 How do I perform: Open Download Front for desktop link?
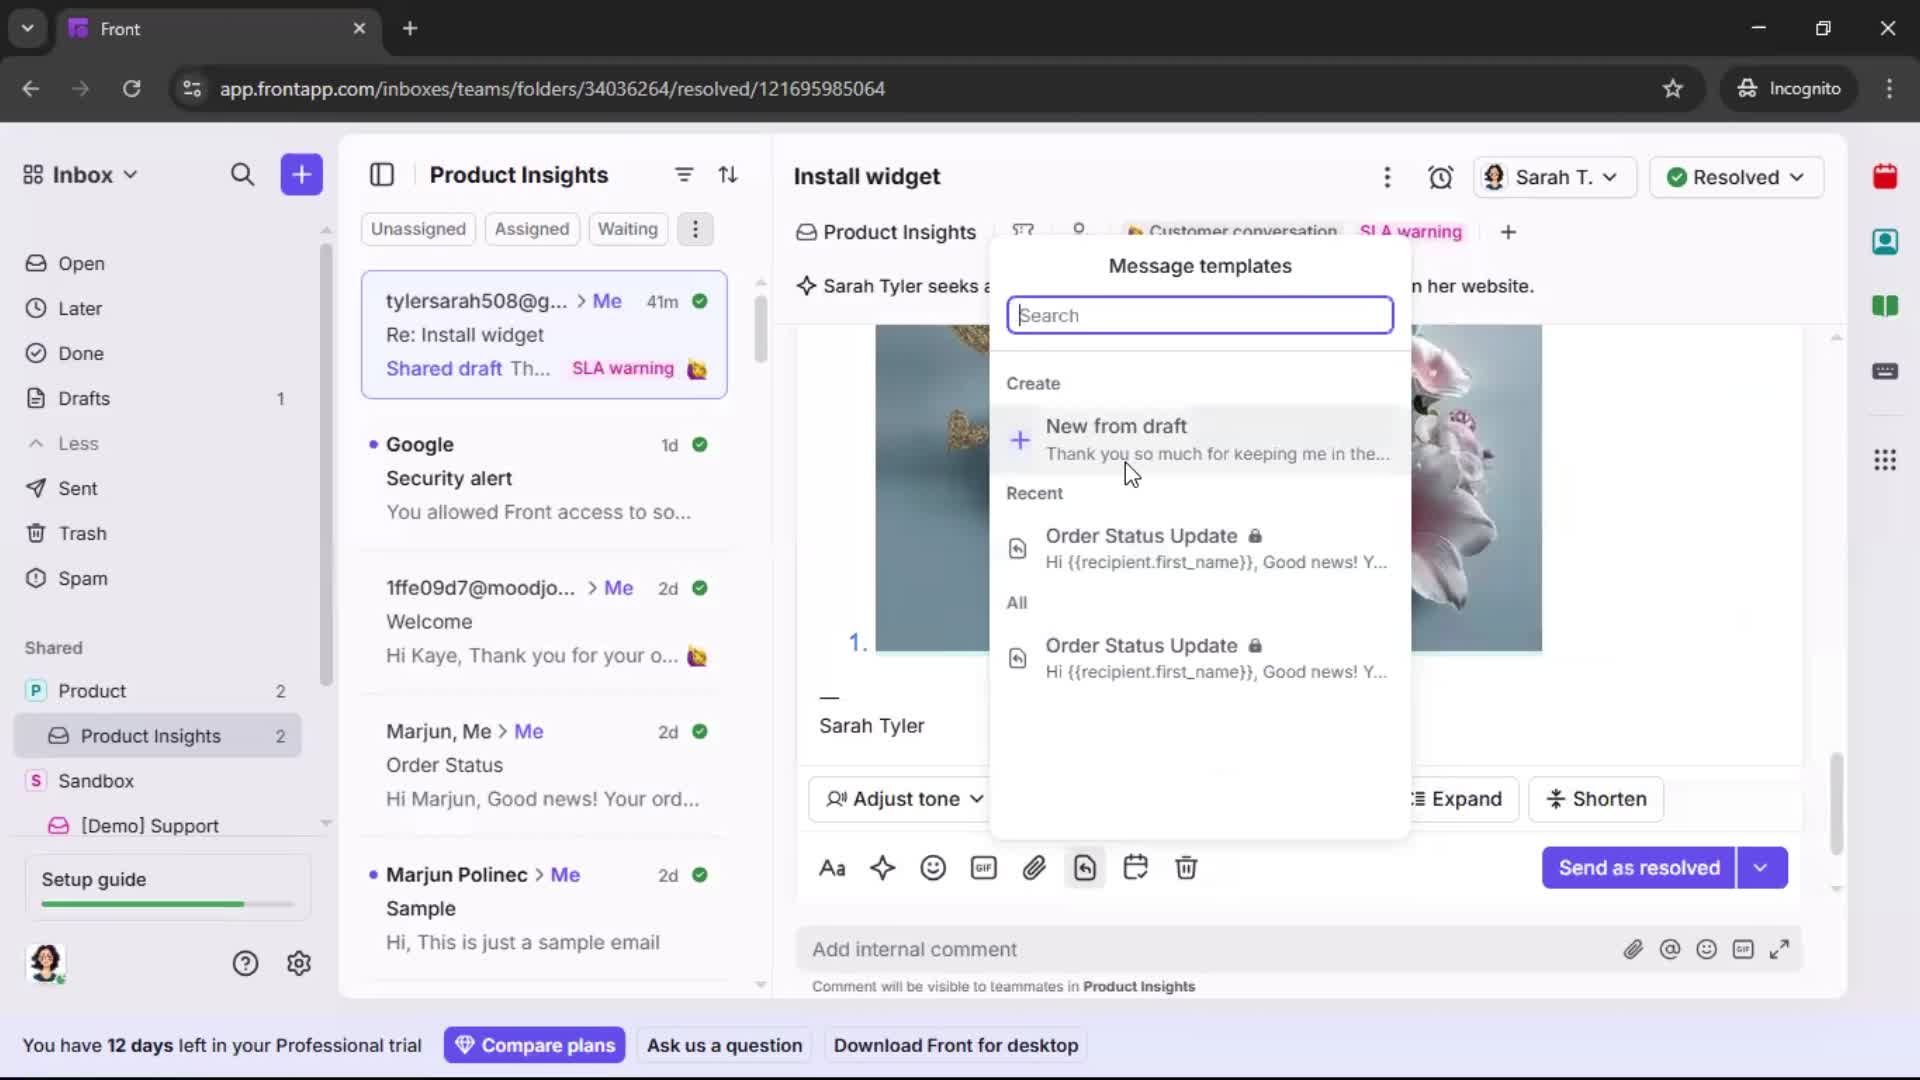tap(956, 1045)
